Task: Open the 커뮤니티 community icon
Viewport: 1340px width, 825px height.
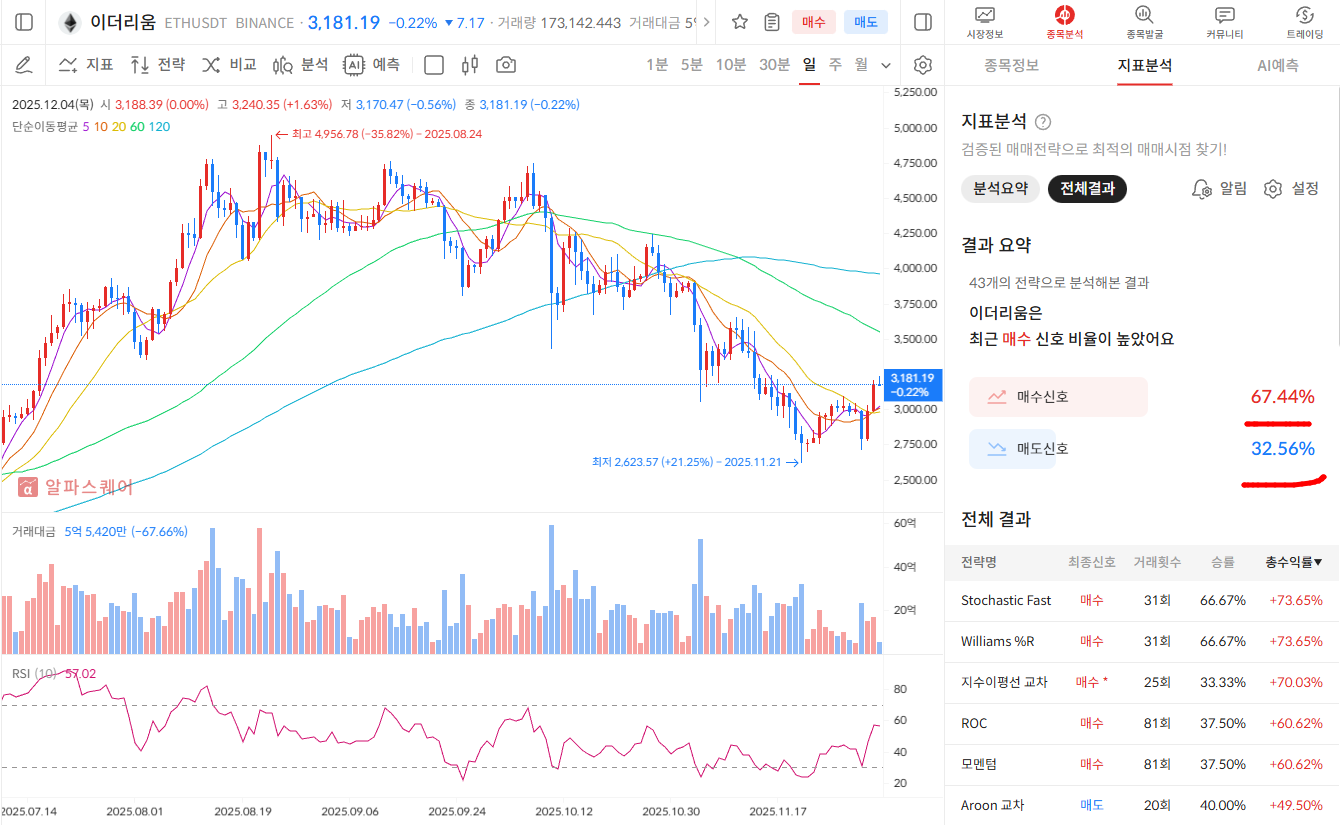Action: (x=1224, y=22)
